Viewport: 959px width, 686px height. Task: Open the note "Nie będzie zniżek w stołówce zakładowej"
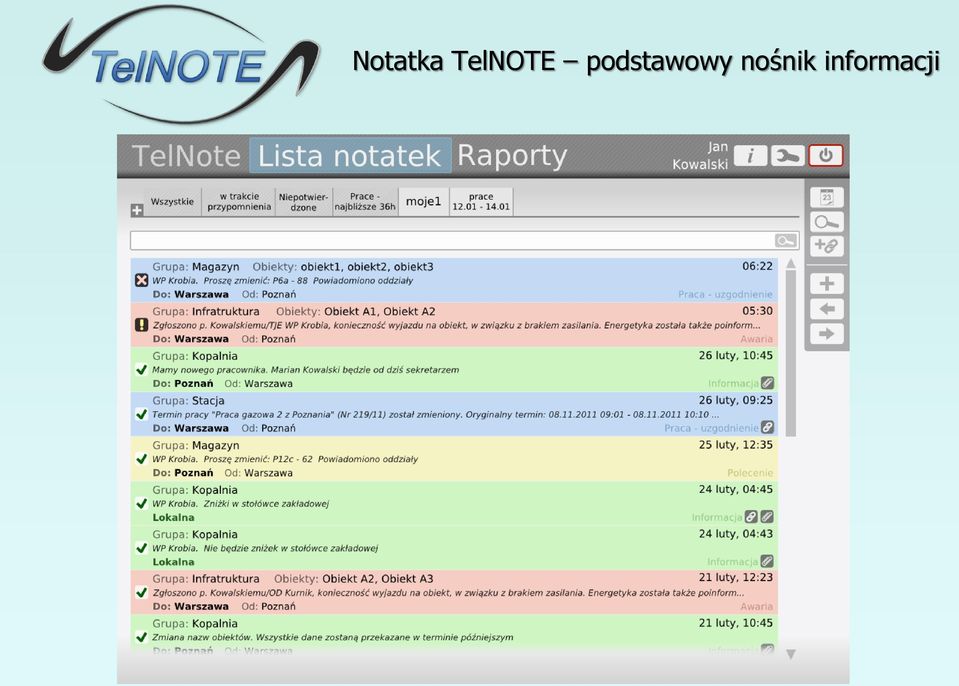[x=454, y=548]
